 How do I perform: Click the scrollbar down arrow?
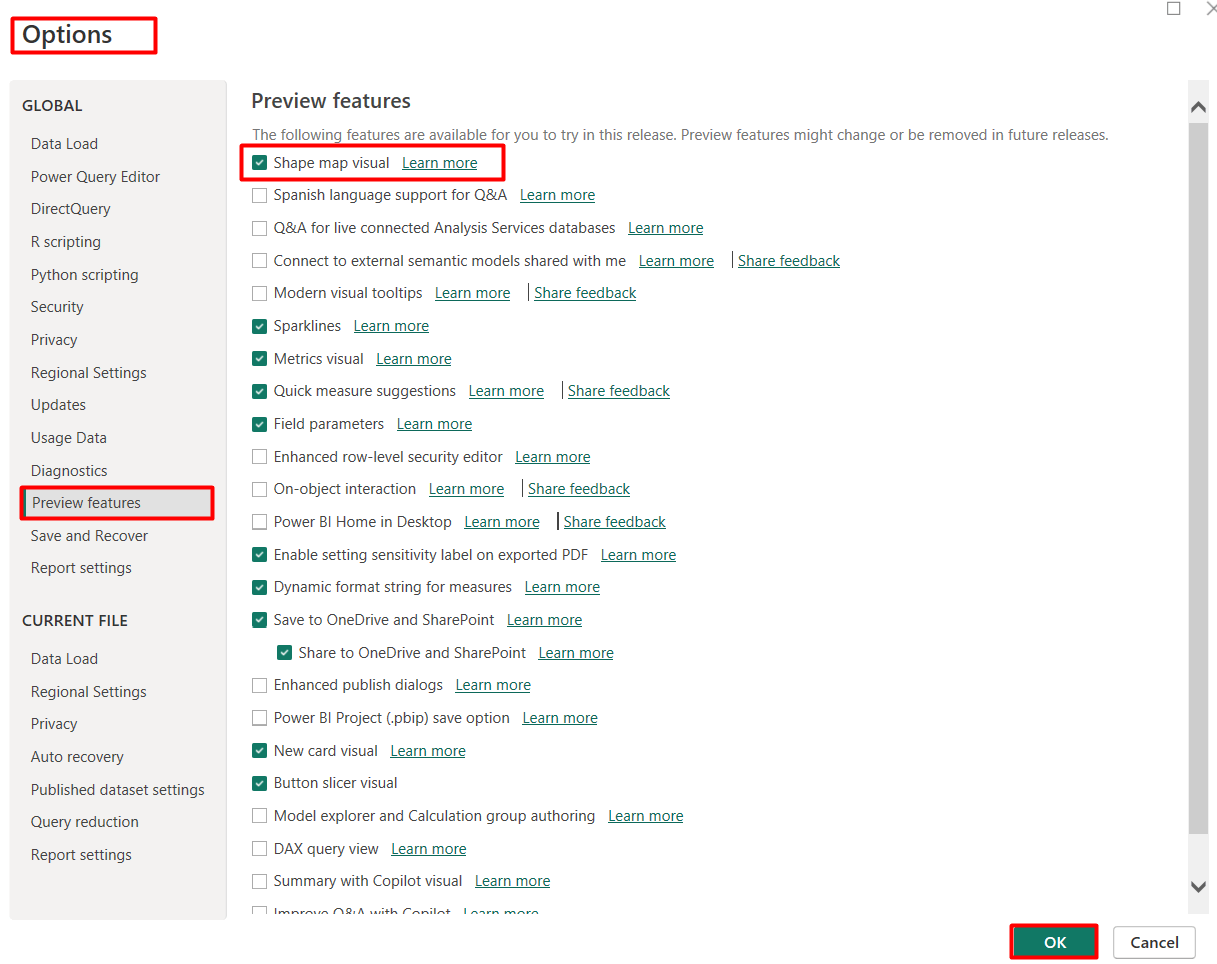click(x=1198, y=886)
